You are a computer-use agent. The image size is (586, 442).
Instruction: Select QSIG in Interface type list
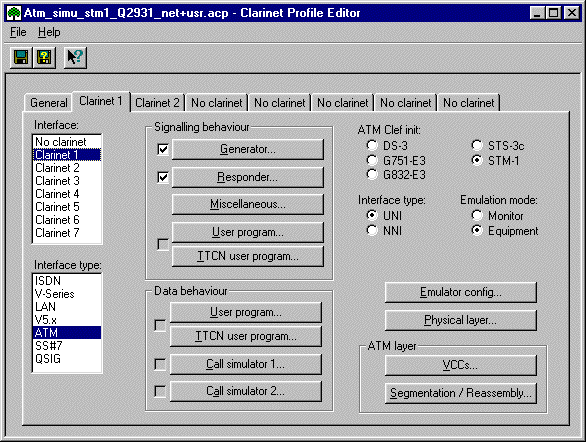point(67,359)
